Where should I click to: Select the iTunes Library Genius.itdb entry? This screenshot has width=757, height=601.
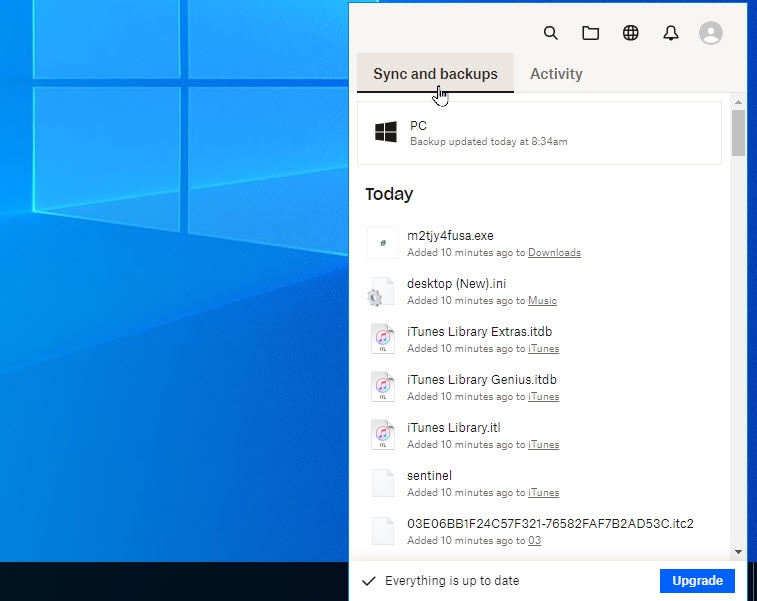click(481, 380)
